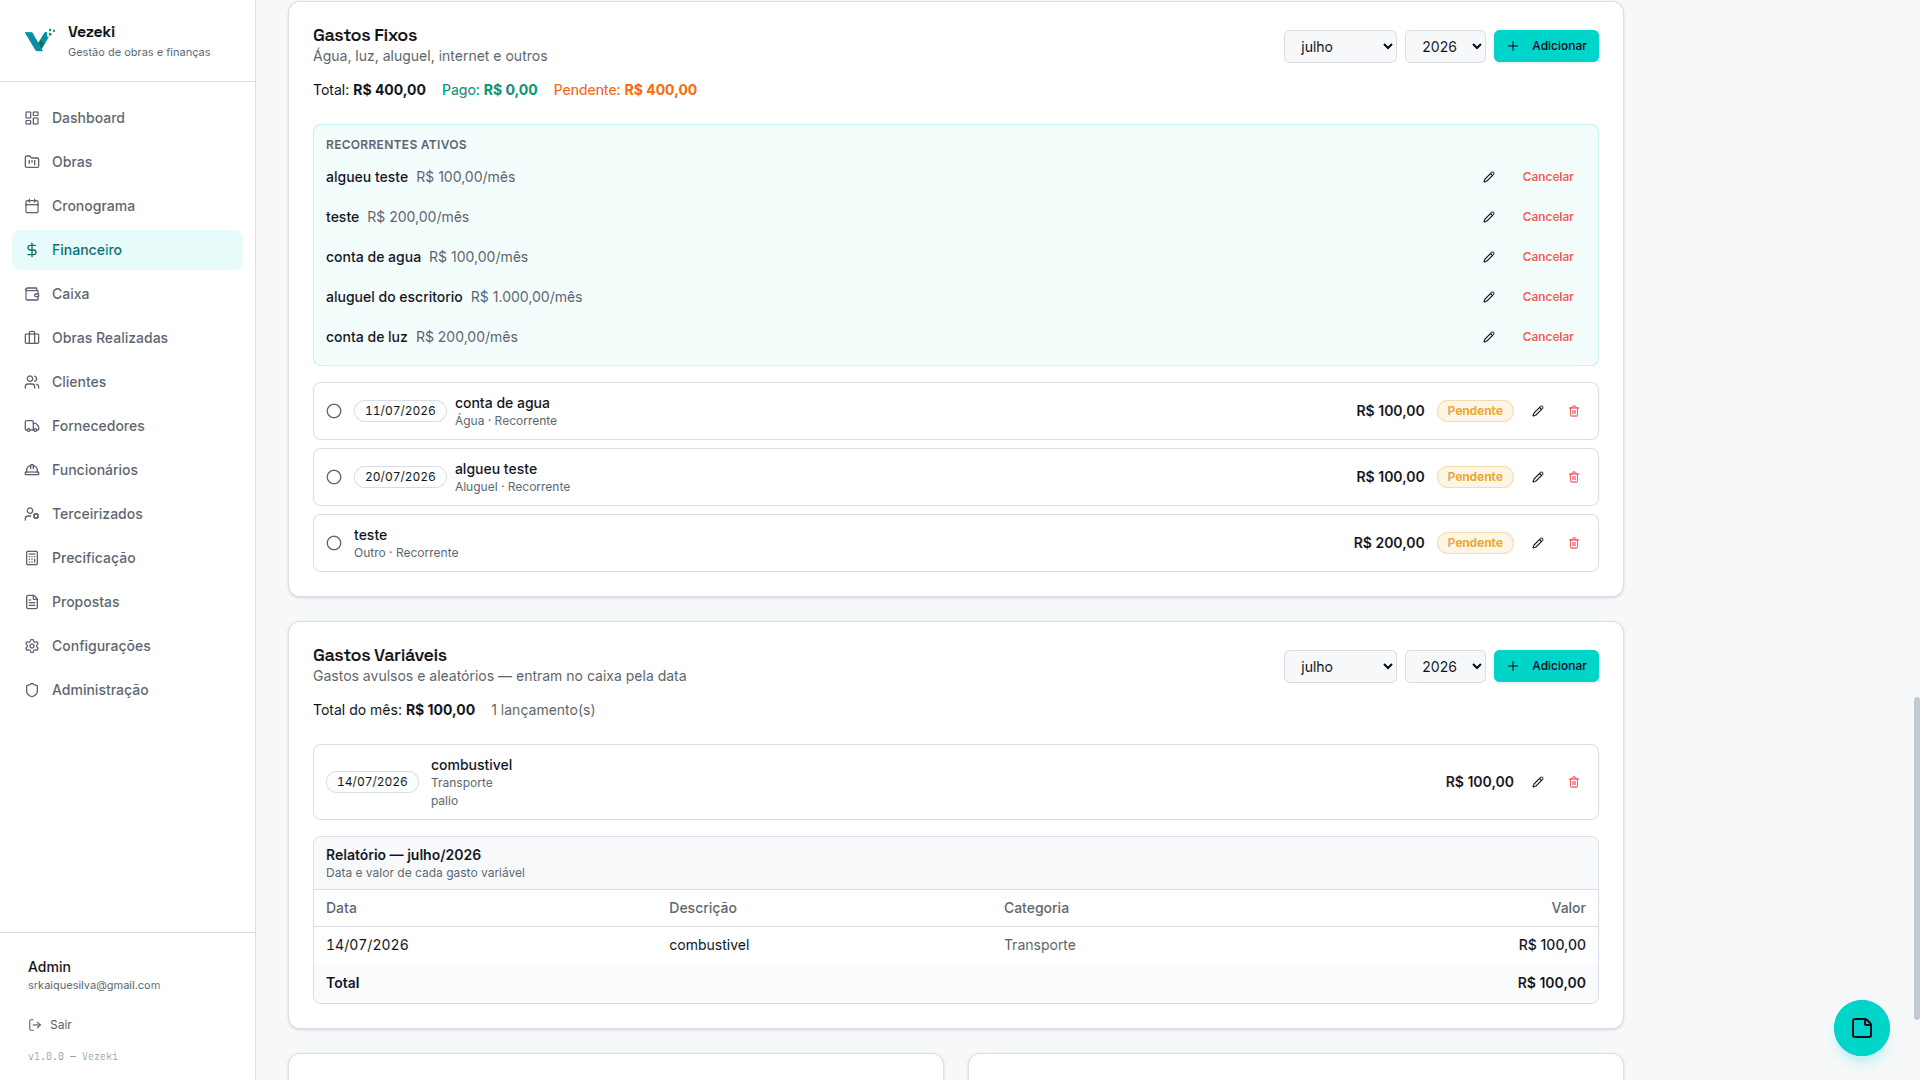Click Pendente badge on conta de agua
This screenshot has height=1080, width=1920.
tap(1475, 411)
